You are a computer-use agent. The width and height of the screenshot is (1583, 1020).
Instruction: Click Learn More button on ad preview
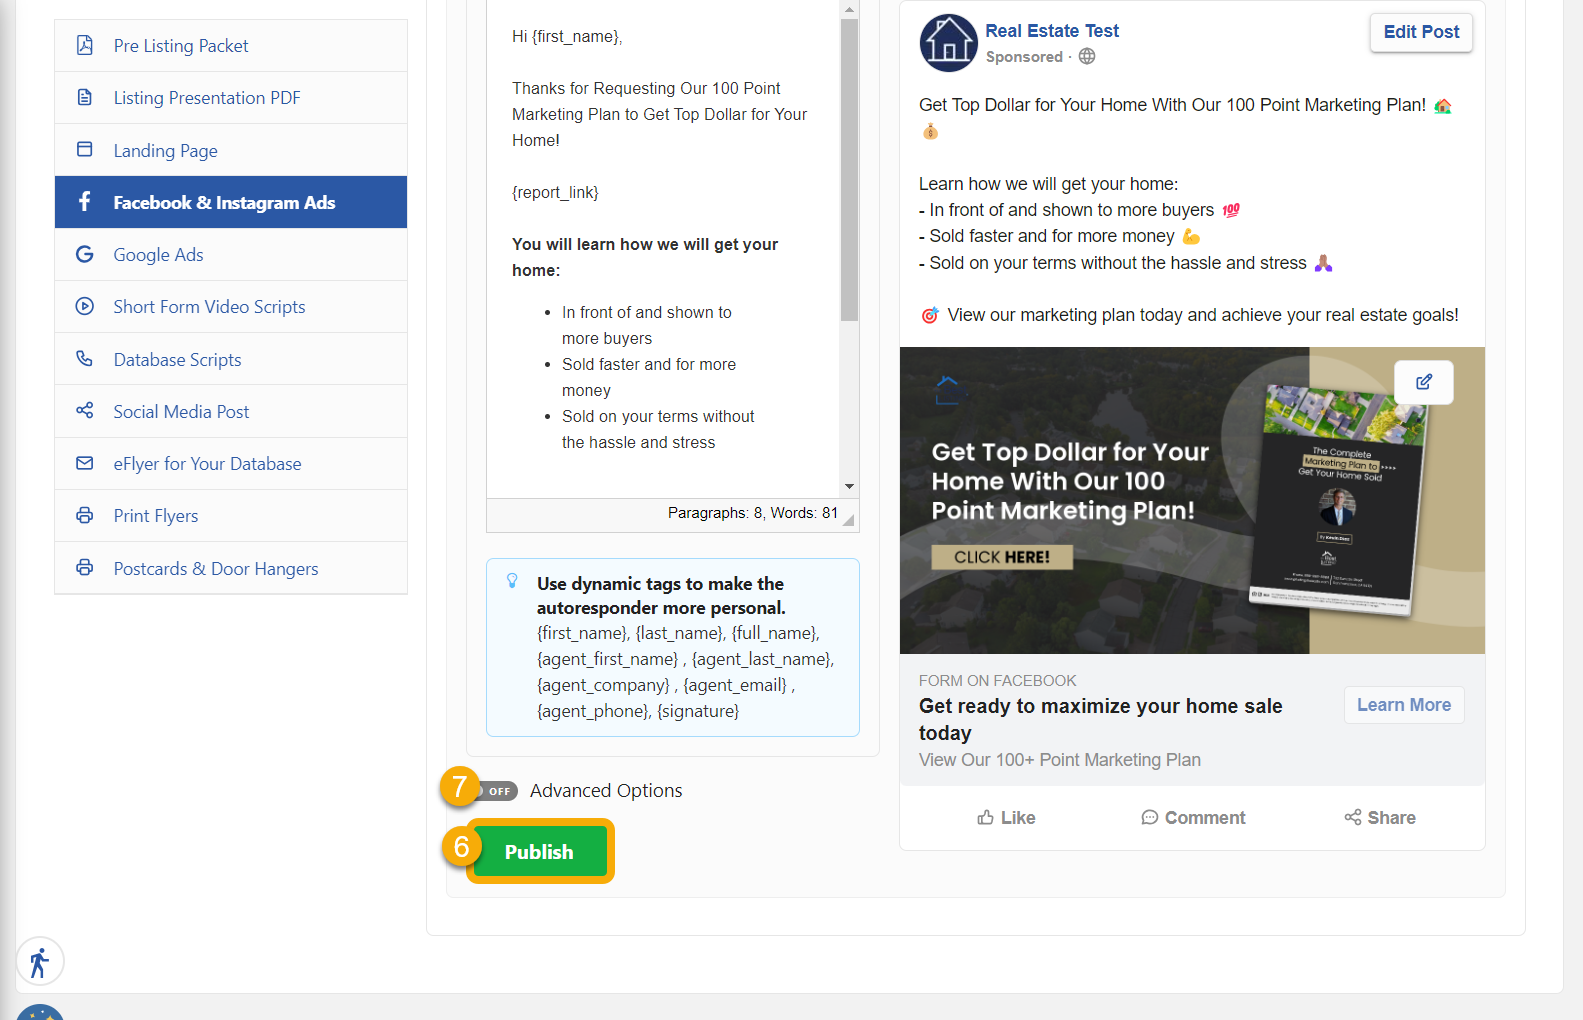tap(1403, 705)
